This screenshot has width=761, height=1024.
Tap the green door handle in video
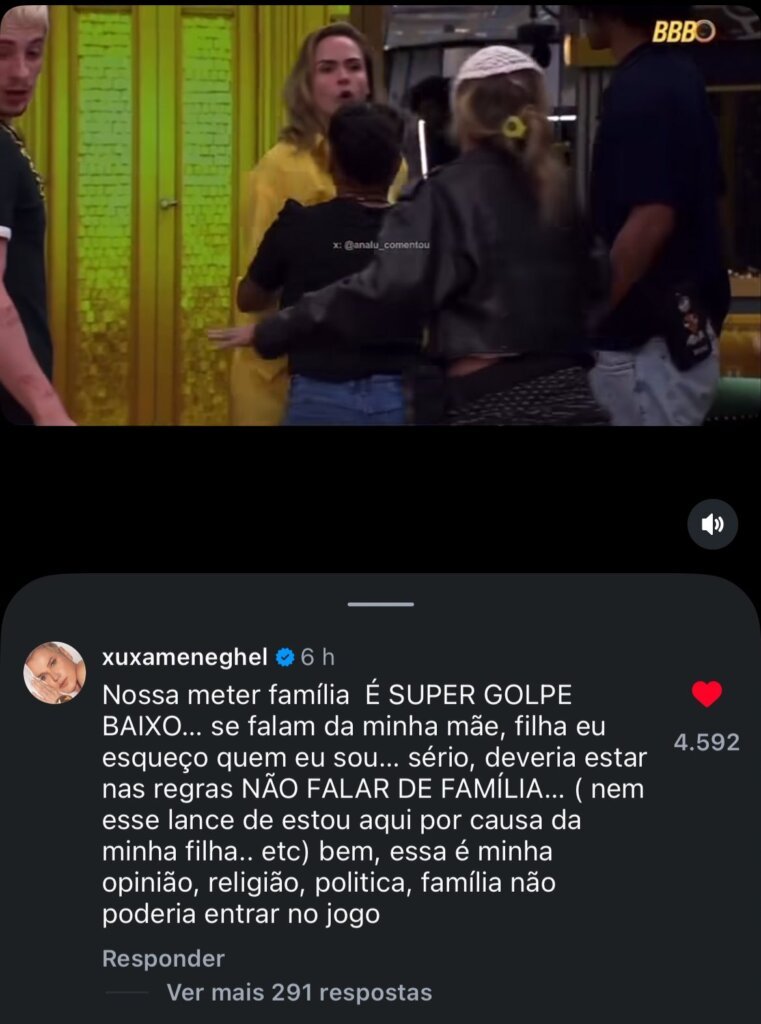(x=169, y=204)
